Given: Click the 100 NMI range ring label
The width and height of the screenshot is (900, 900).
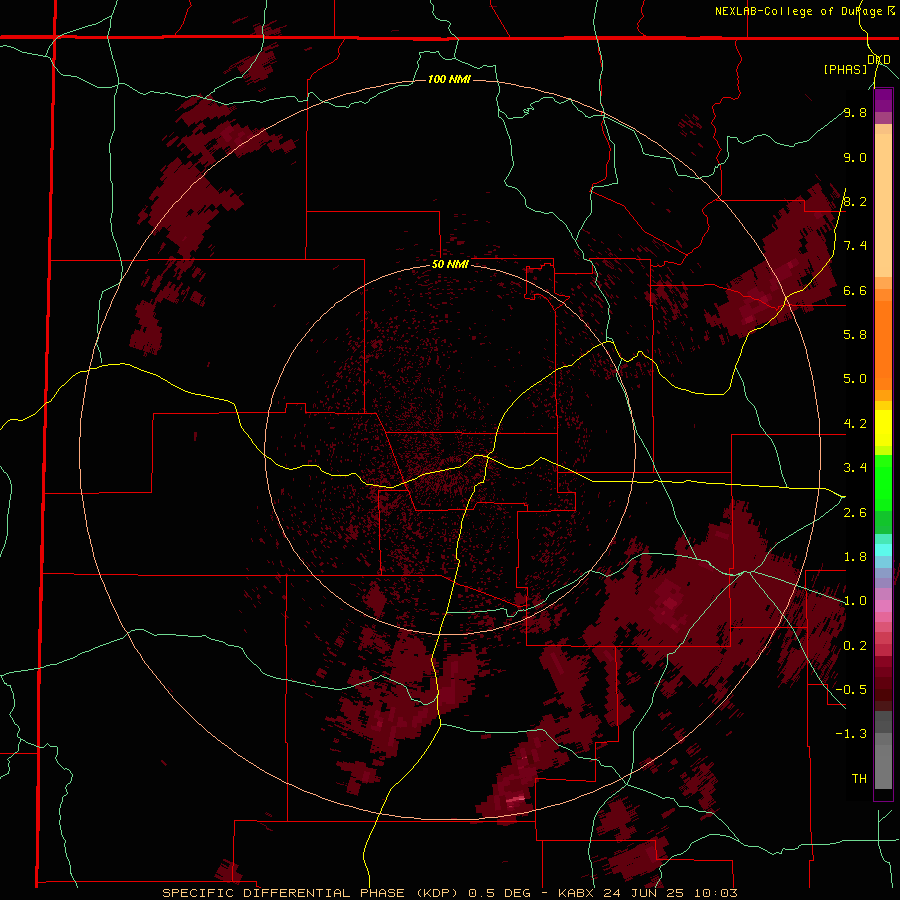Looking at the screenshot, I should [449, 79].
